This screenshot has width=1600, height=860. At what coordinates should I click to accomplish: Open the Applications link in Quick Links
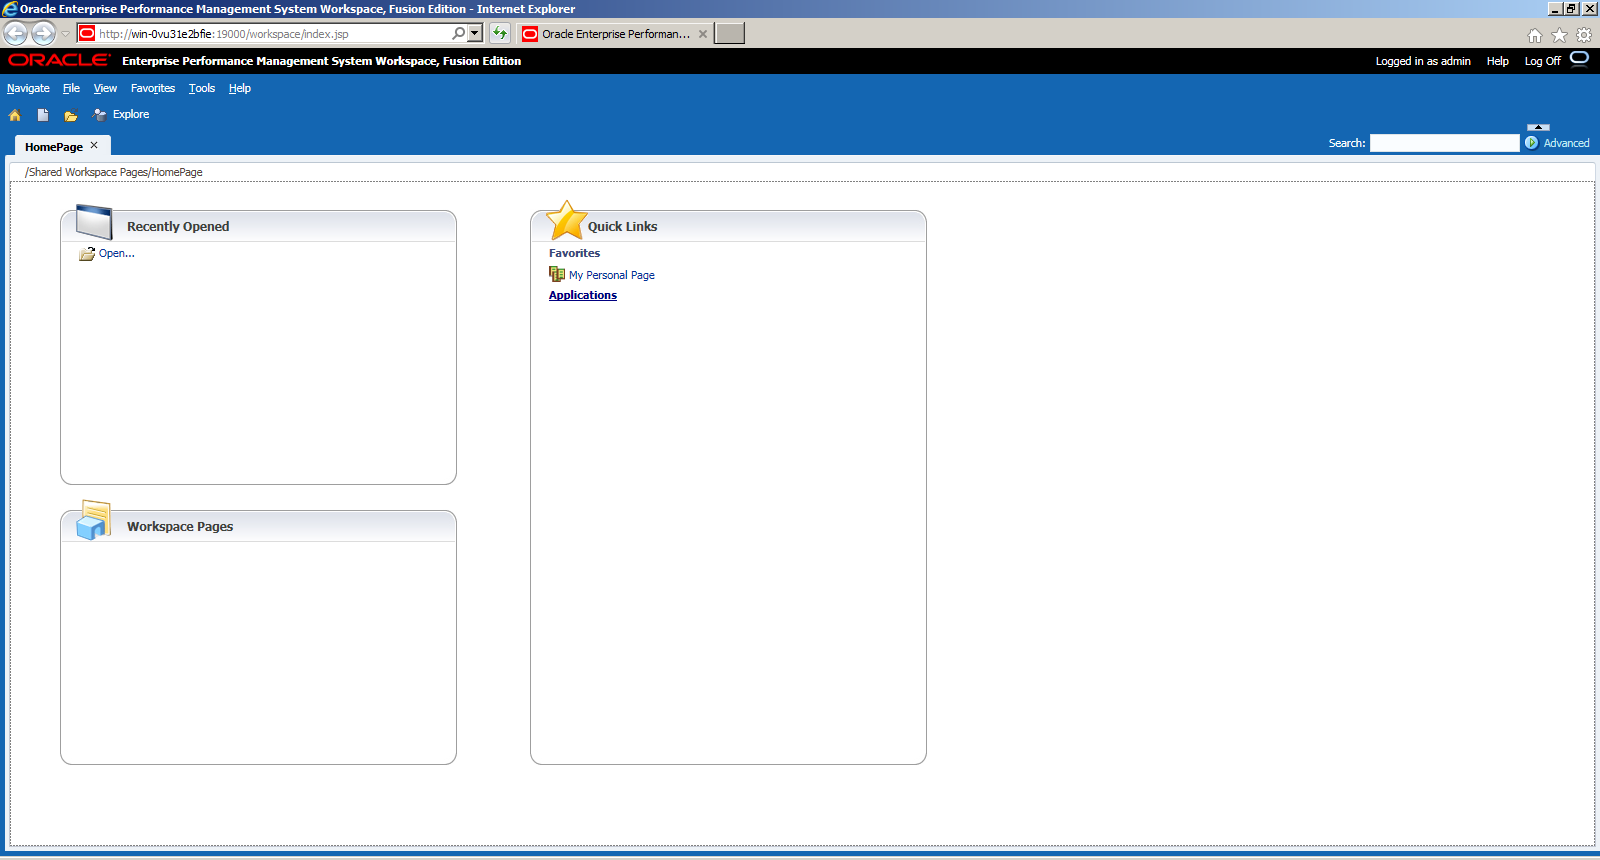(x=583, y=295)
